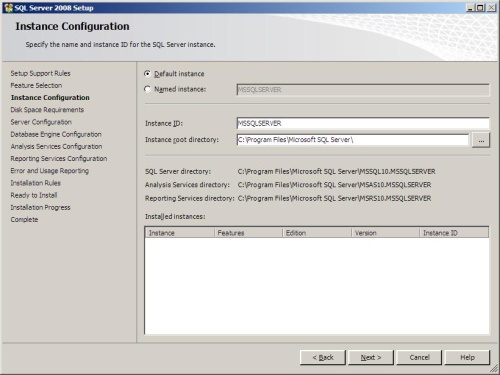Cancel the setup wizard
The image size is (500, 375).
coord(419,358)
